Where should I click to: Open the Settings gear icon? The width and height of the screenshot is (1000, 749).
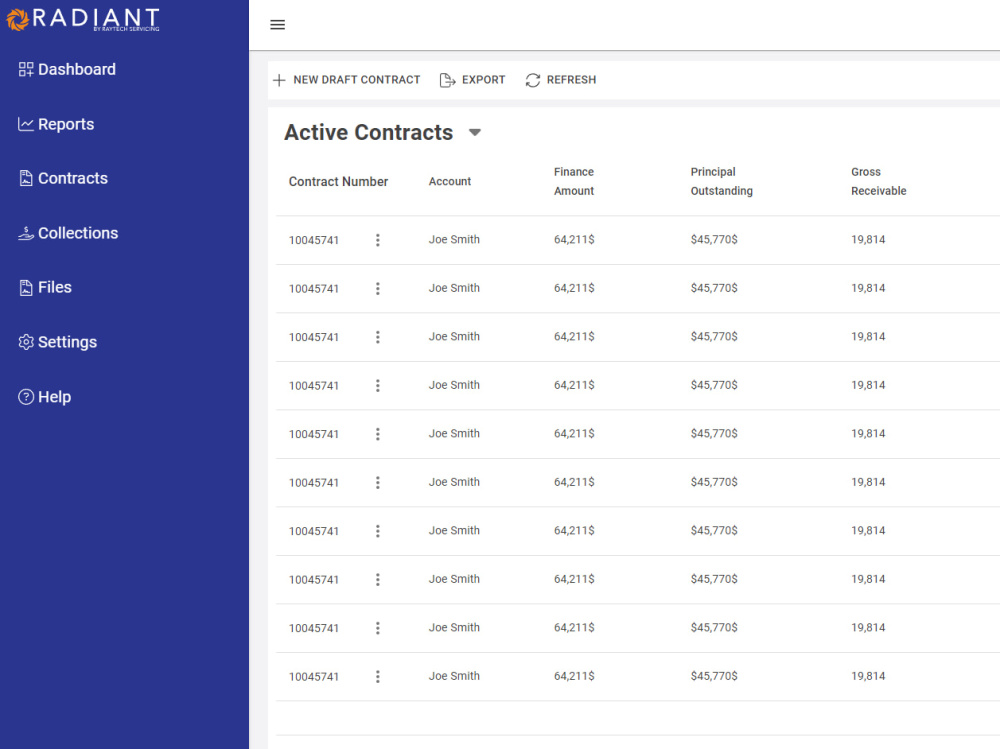[26, 343]
